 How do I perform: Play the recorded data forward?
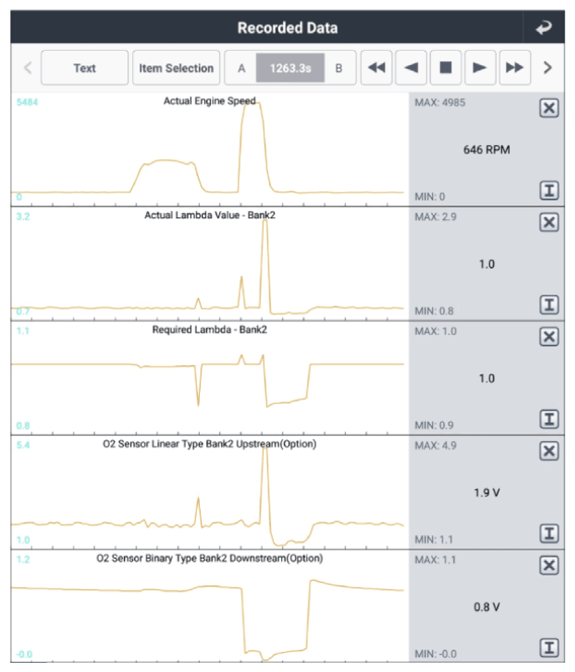pyautogui.click(x=480, y=68)
